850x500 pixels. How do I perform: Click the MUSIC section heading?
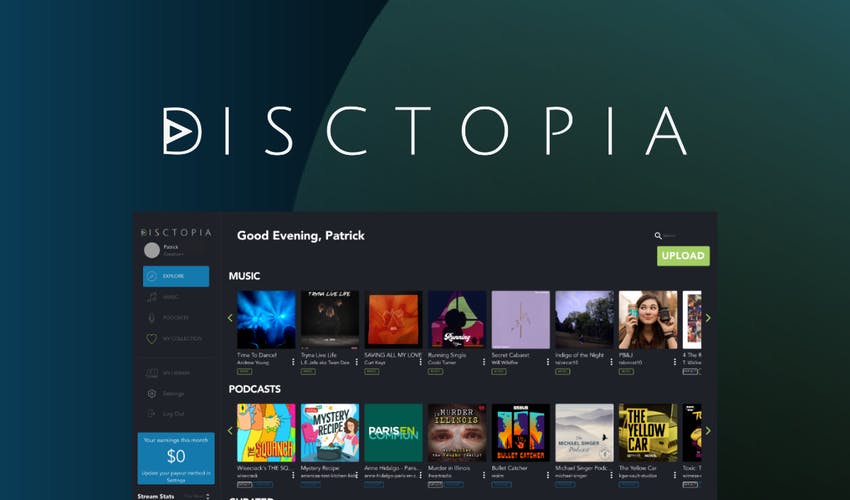point(244,276)
